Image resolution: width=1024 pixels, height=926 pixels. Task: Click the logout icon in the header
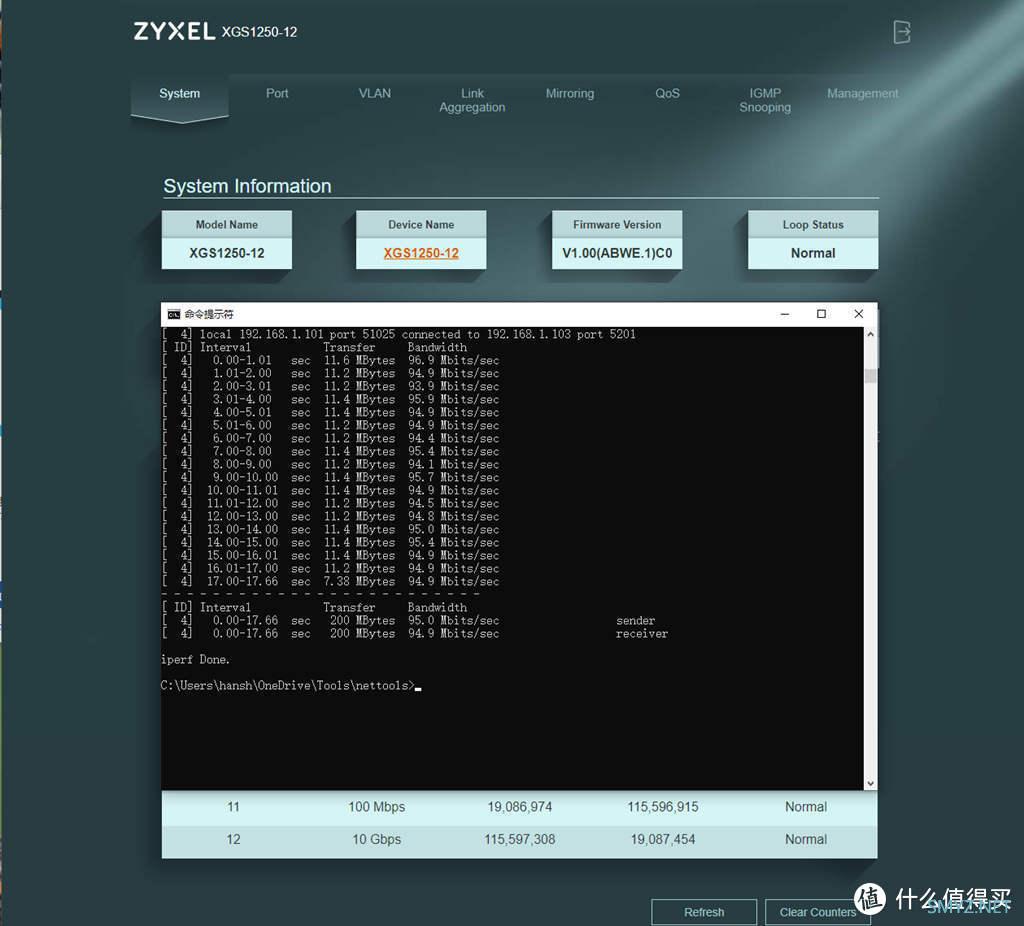tap(902, 31)
